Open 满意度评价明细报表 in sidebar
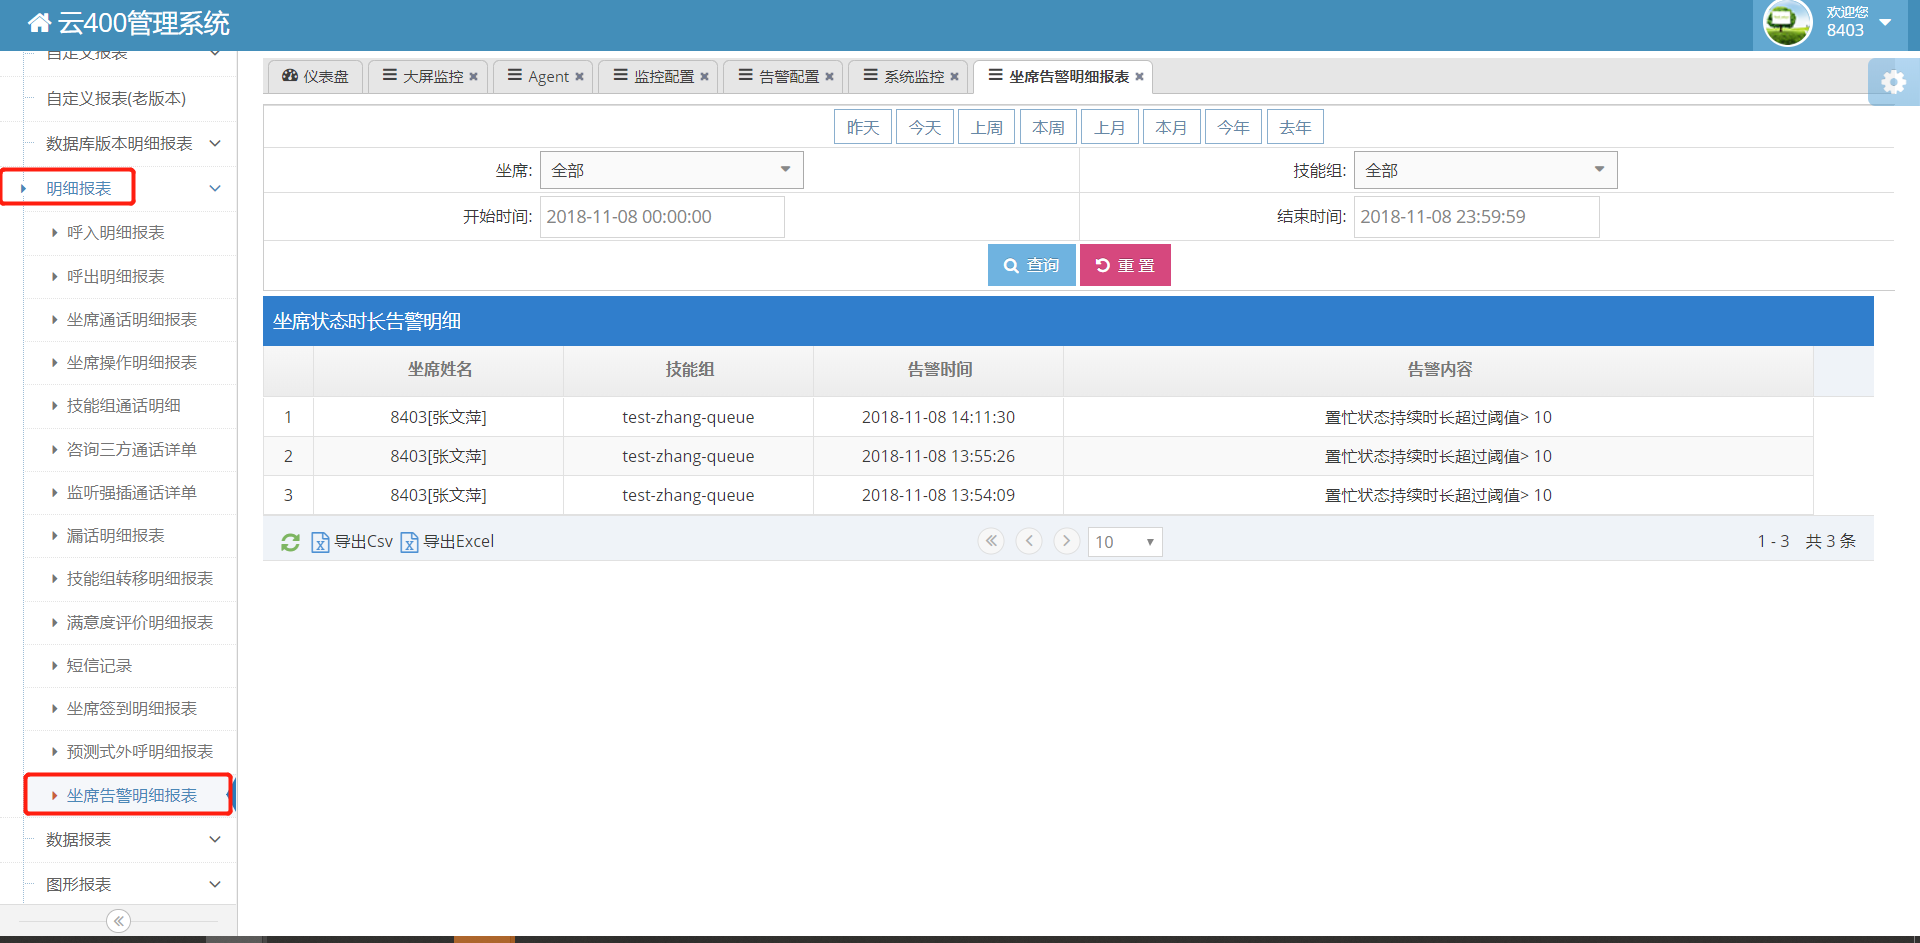1920x943 pixels. pyautogui.click(x=140, y=623)
